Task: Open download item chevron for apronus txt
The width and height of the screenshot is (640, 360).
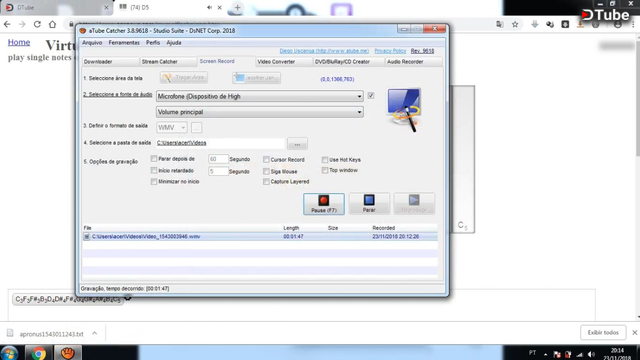Action: click(x=94, y=333)
